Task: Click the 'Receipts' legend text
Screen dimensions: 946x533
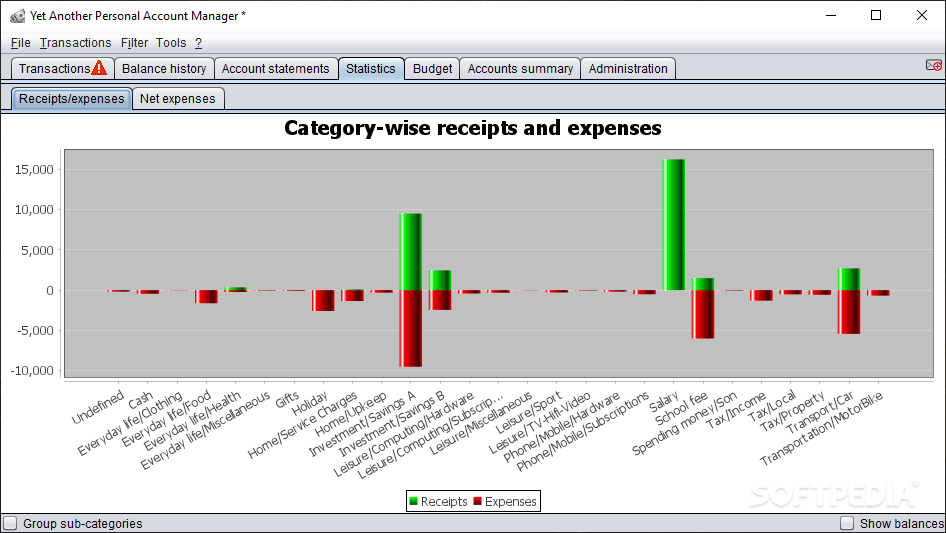Action: point(444,502)
